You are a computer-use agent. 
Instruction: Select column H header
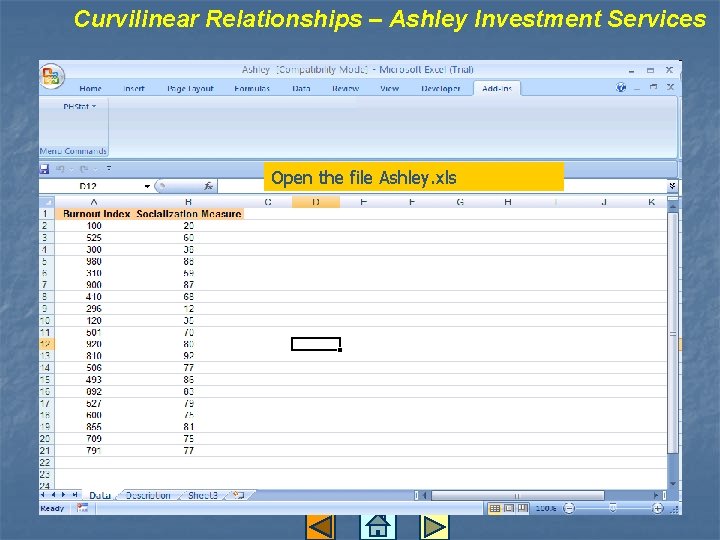pyautogui.click(x=508, y=202)
